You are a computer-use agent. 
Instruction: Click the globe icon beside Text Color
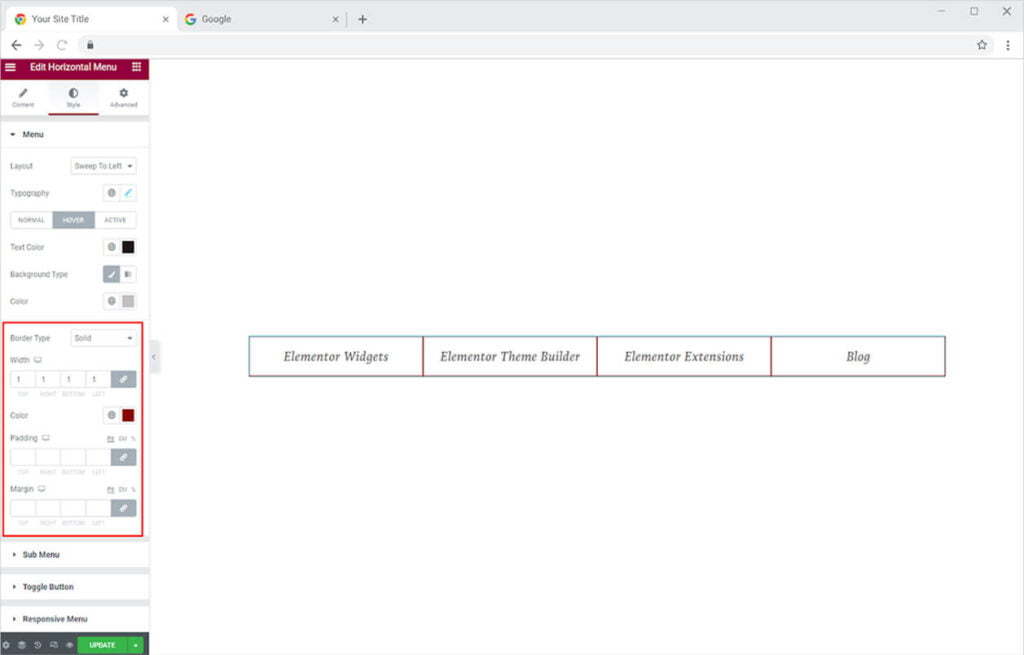[x=112, y=247]
